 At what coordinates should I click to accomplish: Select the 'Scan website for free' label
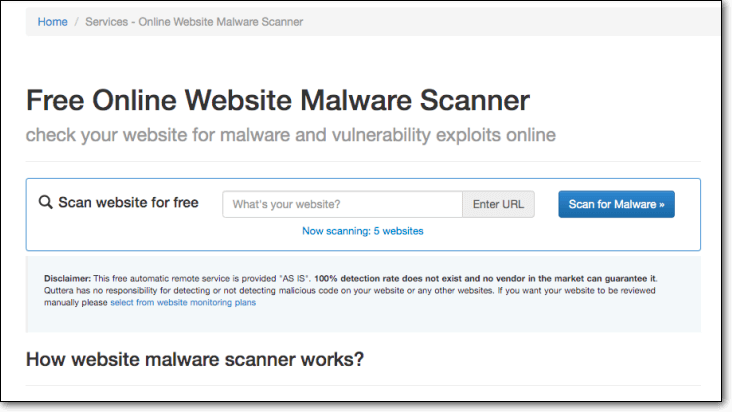tap(128, 203)
